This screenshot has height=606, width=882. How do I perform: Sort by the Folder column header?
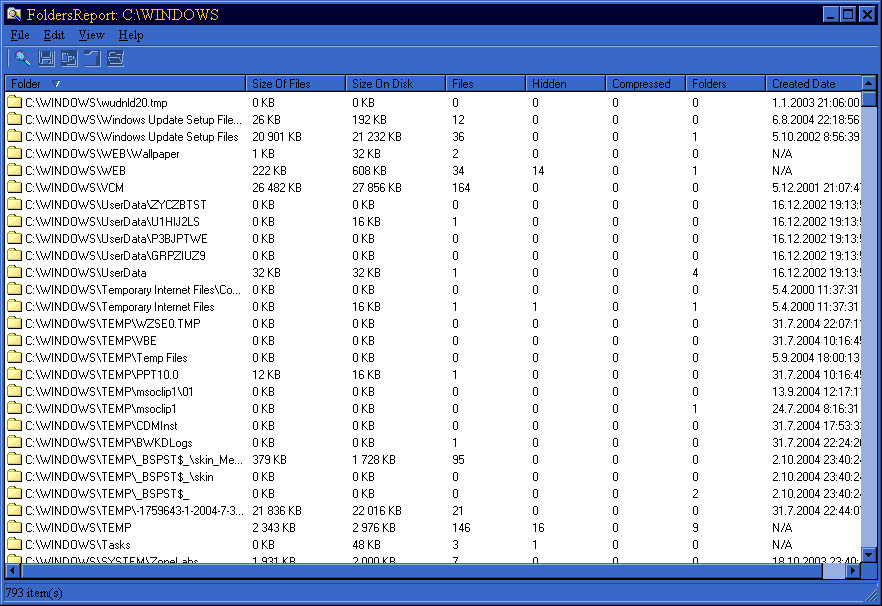click(125, 83)
